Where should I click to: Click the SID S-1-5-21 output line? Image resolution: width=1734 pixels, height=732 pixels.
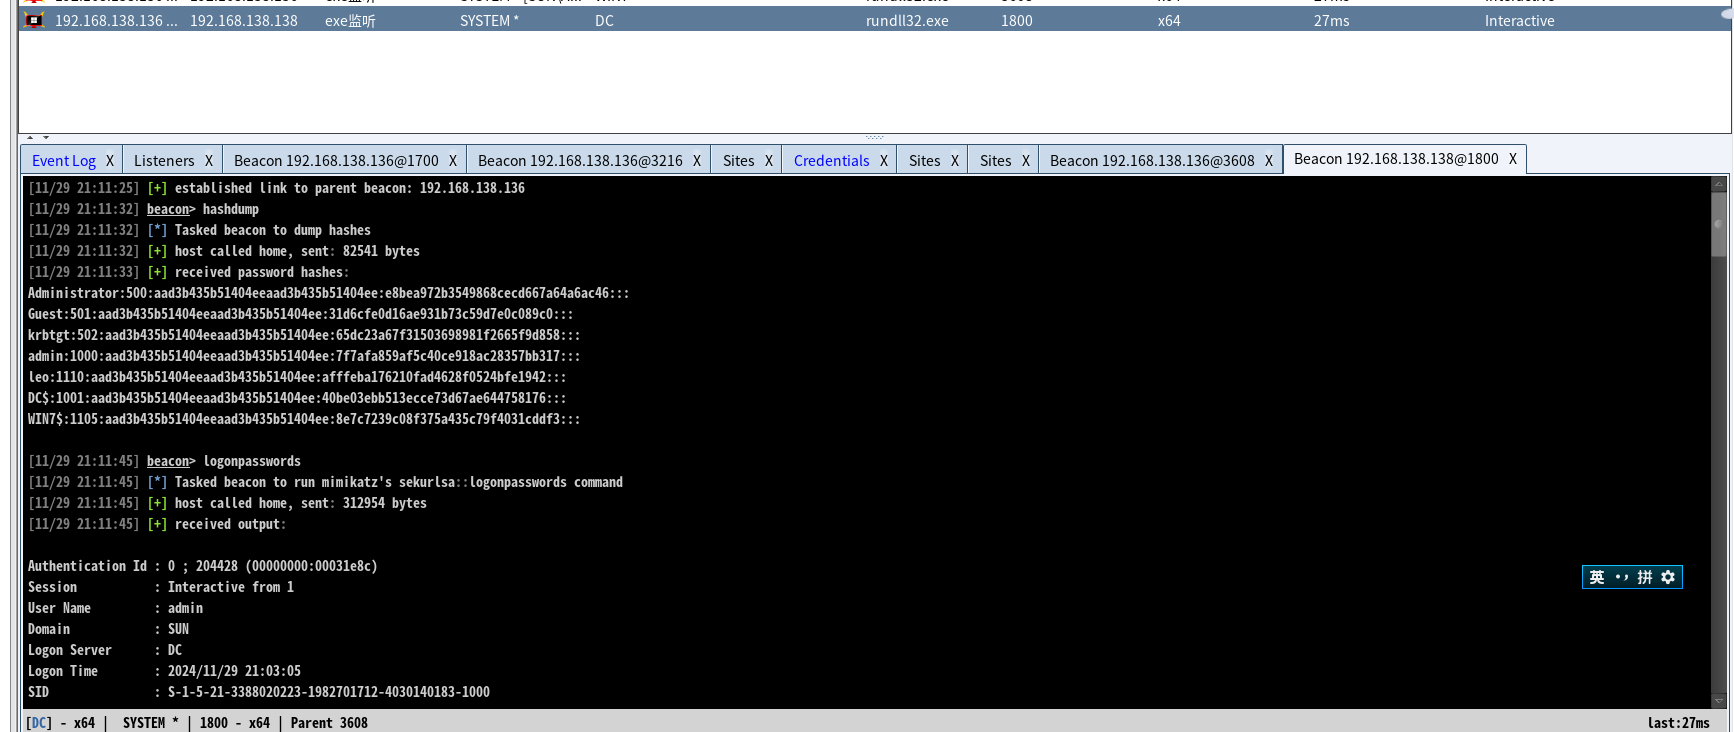258,692
